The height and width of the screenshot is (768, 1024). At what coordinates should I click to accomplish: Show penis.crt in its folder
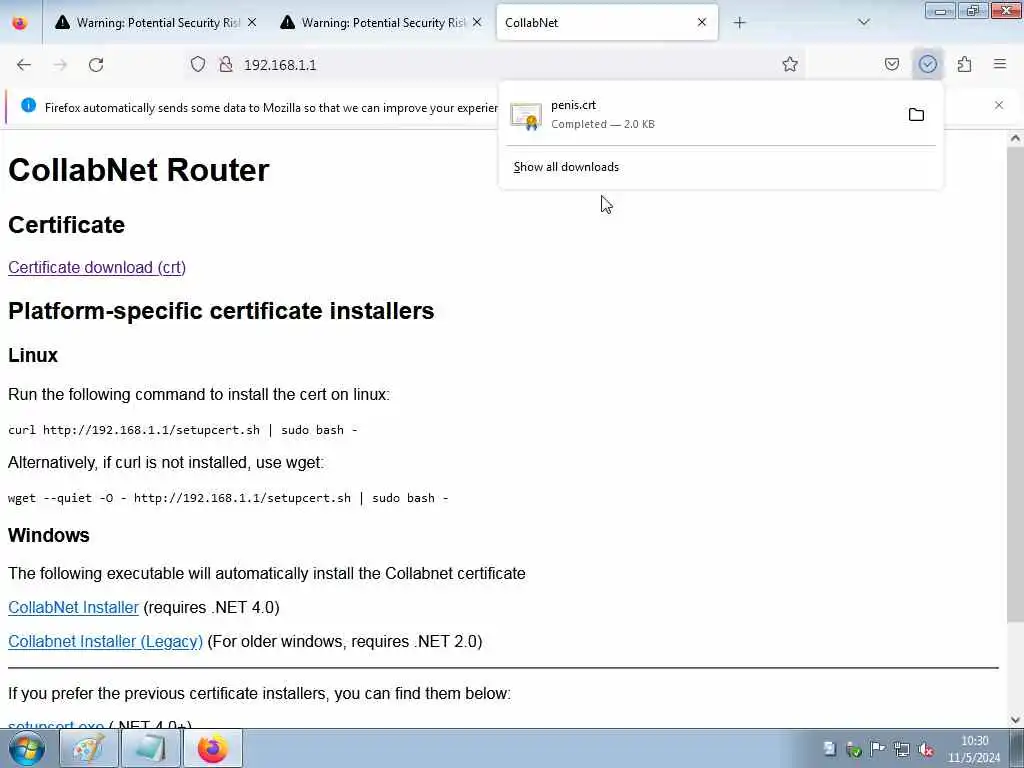916,114
